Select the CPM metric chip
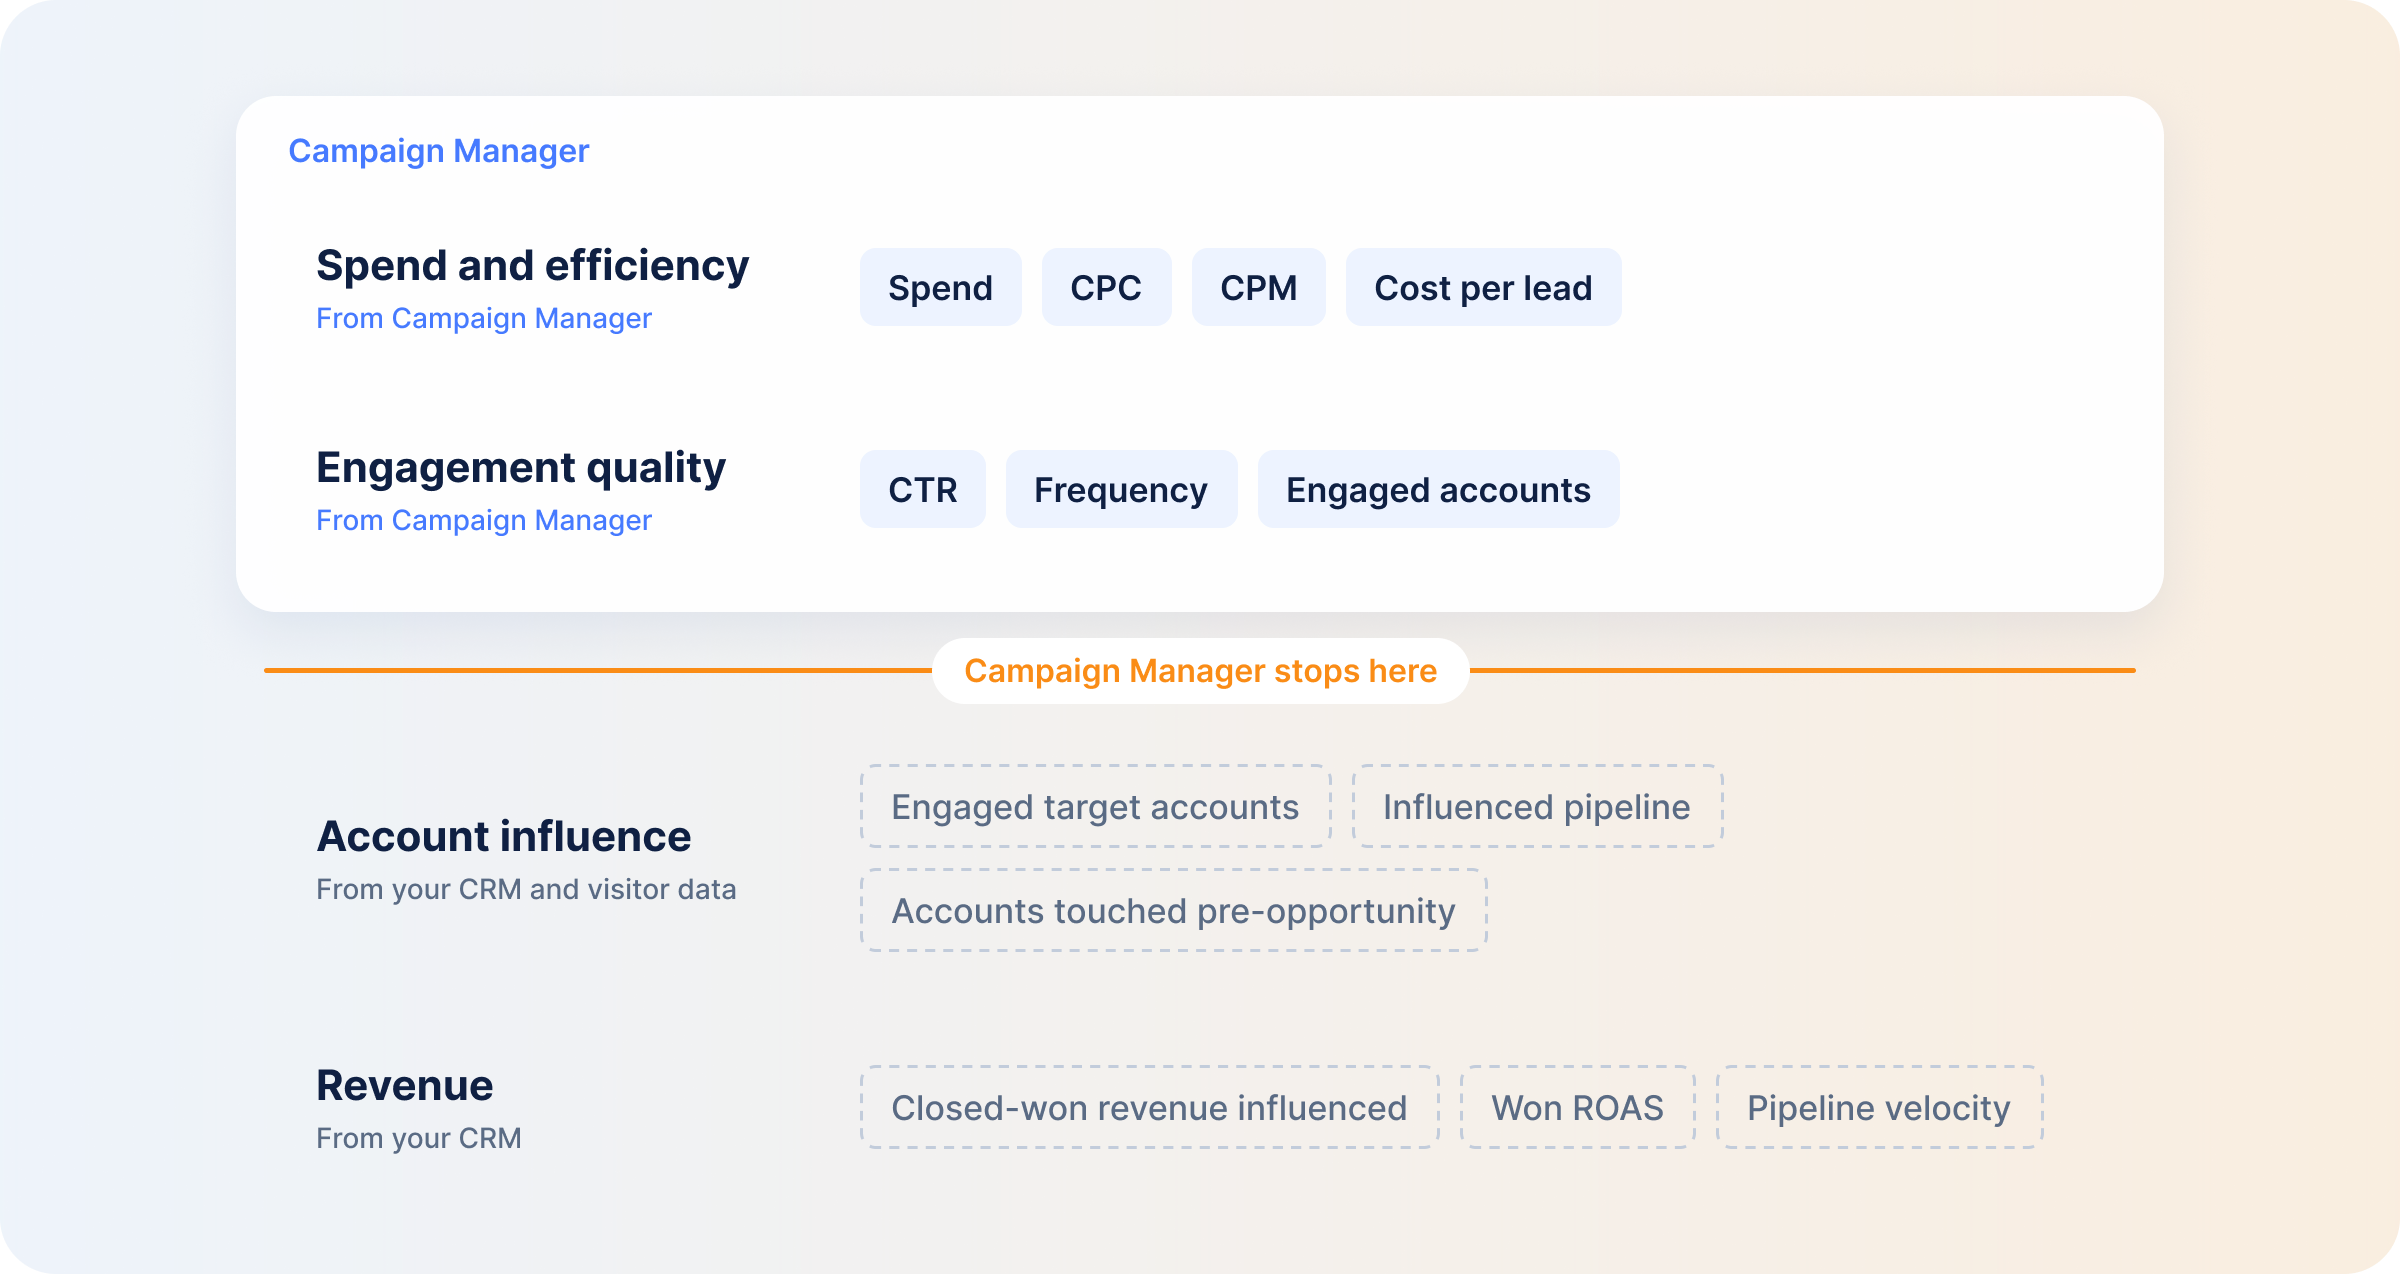The width and height of the screenshot is (2400, 1274). tap(1259, 287)
